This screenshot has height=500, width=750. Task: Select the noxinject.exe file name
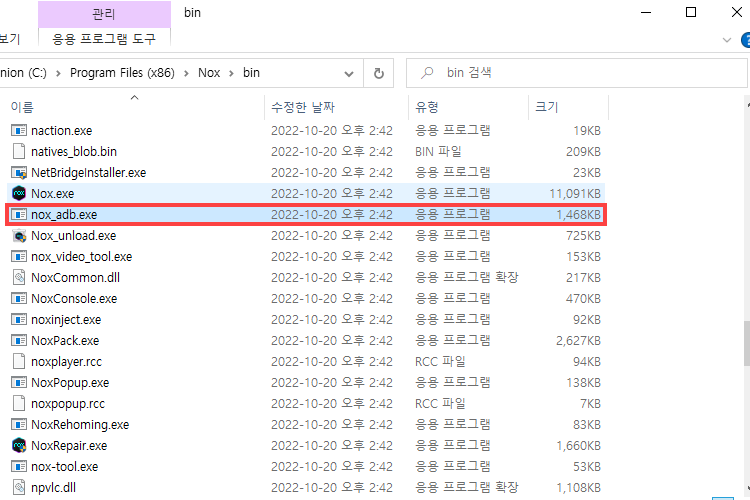coord(66,319)
